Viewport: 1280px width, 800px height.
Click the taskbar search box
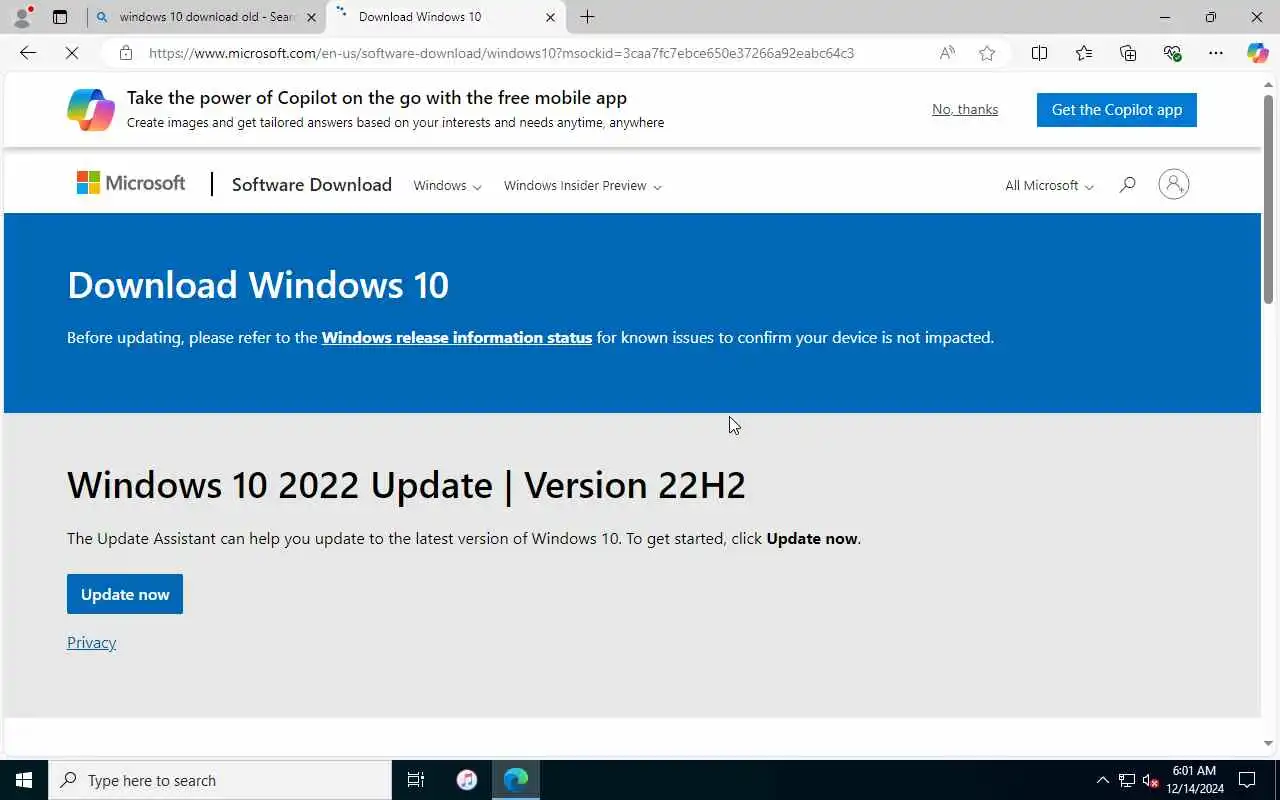point(220,780)
